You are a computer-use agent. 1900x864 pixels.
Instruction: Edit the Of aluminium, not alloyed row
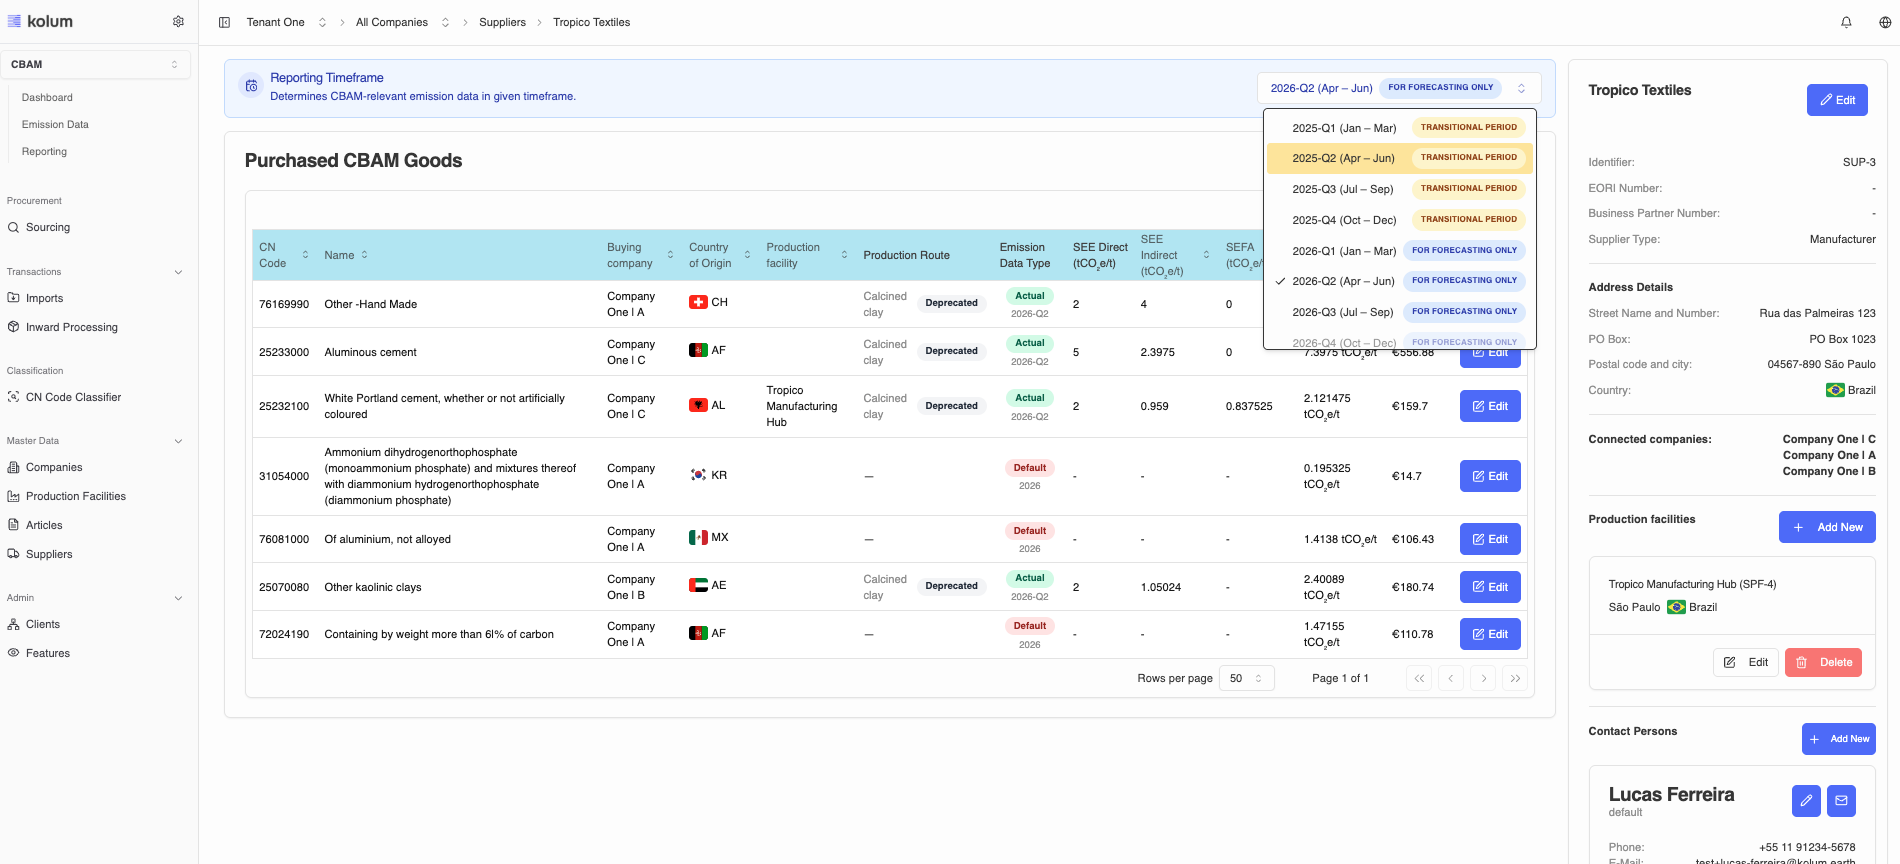pyautogui.click(x=1490, y=539)
